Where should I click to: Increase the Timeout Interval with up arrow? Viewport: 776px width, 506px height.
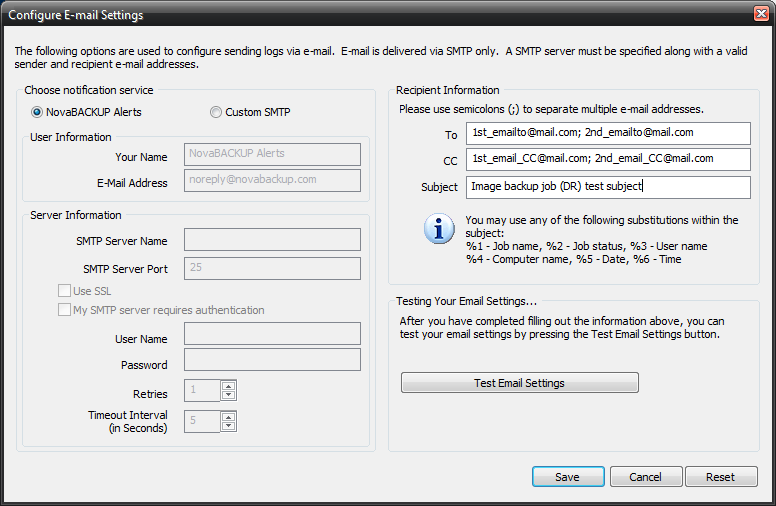click(x=228, y=417)
